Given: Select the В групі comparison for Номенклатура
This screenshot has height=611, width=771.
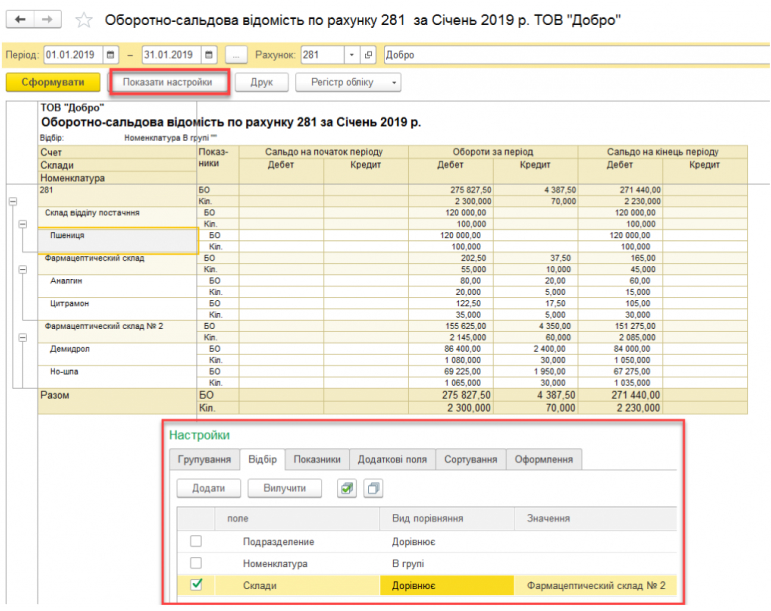Looking at the screenshot, I should [447, 563].
